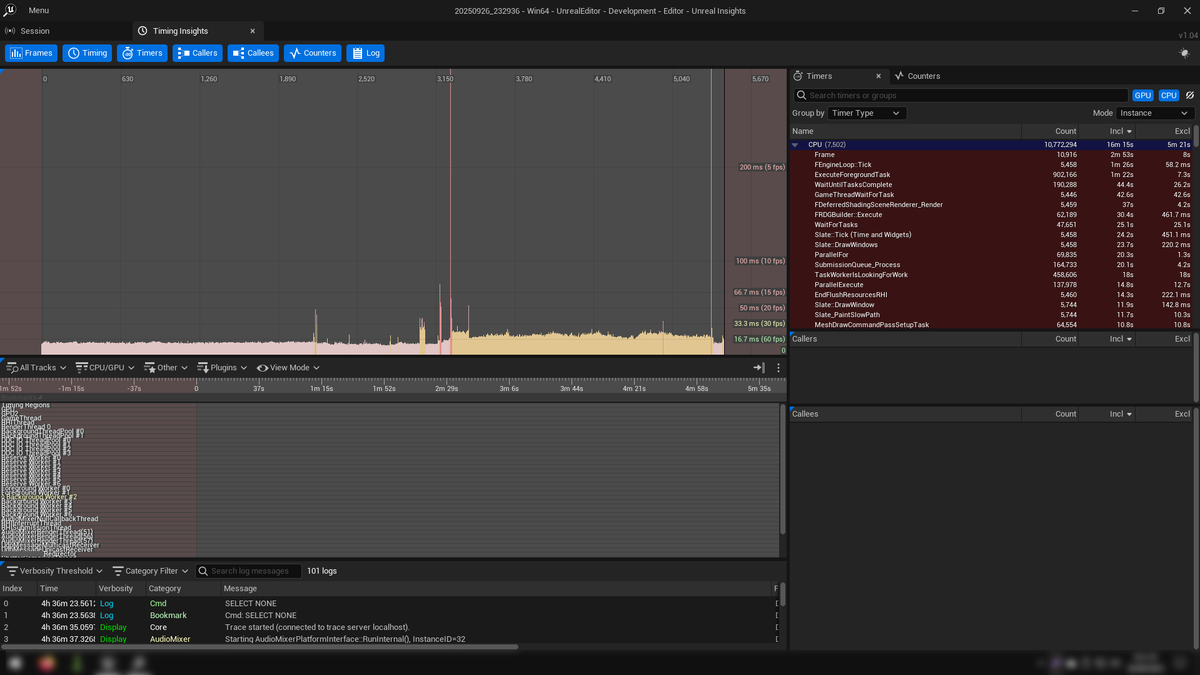
Task: Toggle the Timing panel button
Action: (88, 53)
